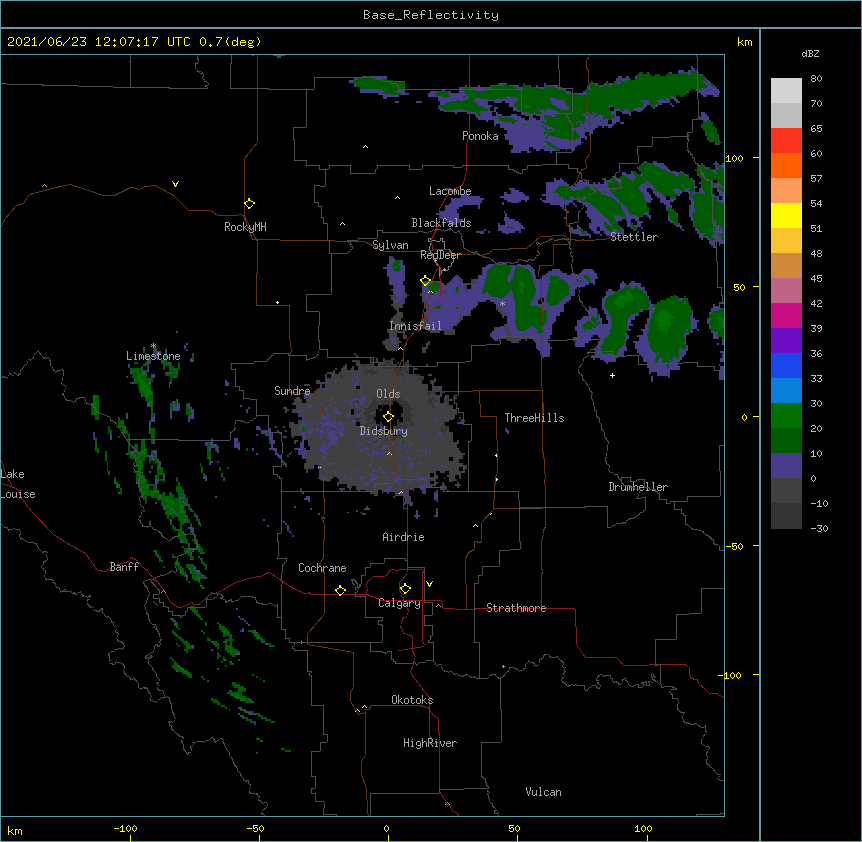Click the yellow V marker northwest of RockyMH
862x842 pixels.
click(175, 184)
